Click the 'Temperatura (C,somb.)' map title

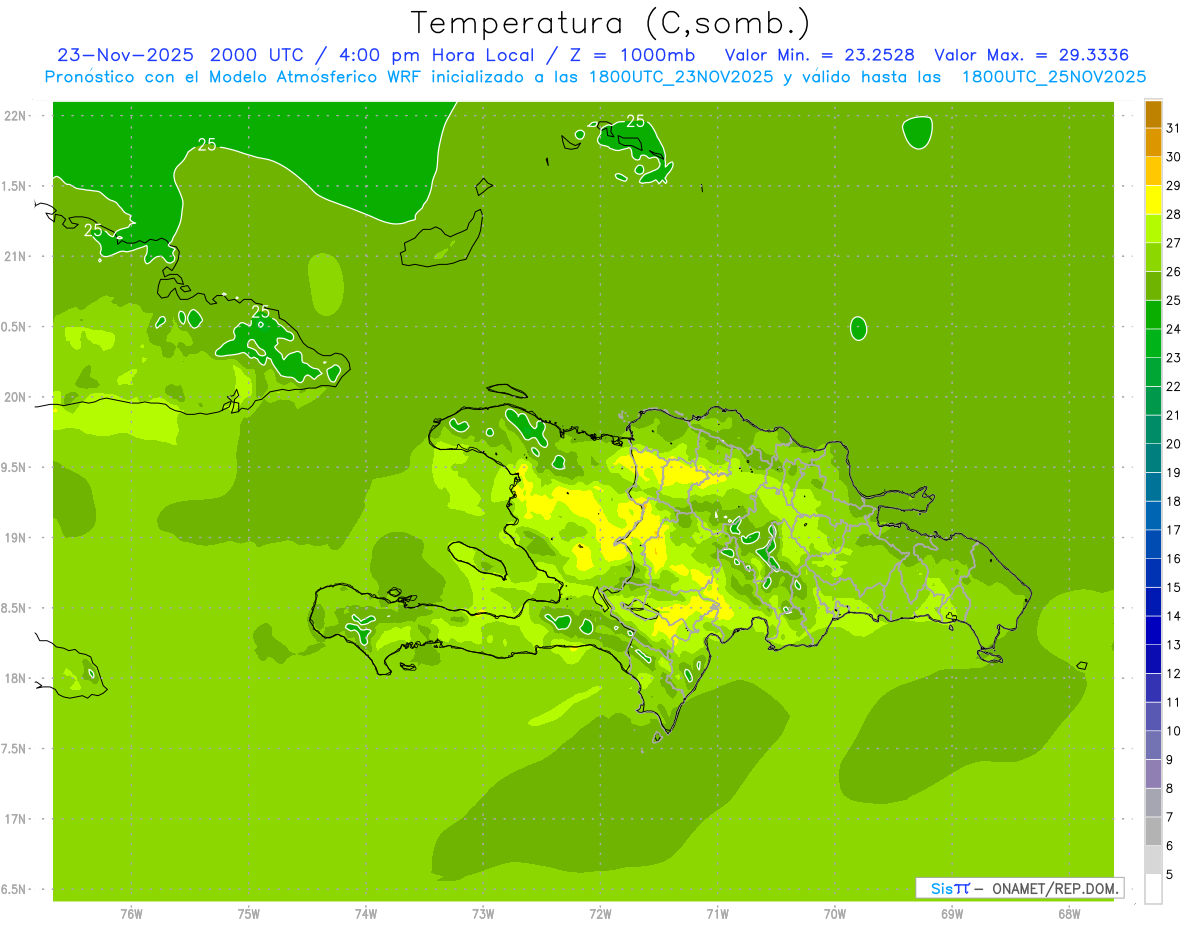click(x=611, y=24)
